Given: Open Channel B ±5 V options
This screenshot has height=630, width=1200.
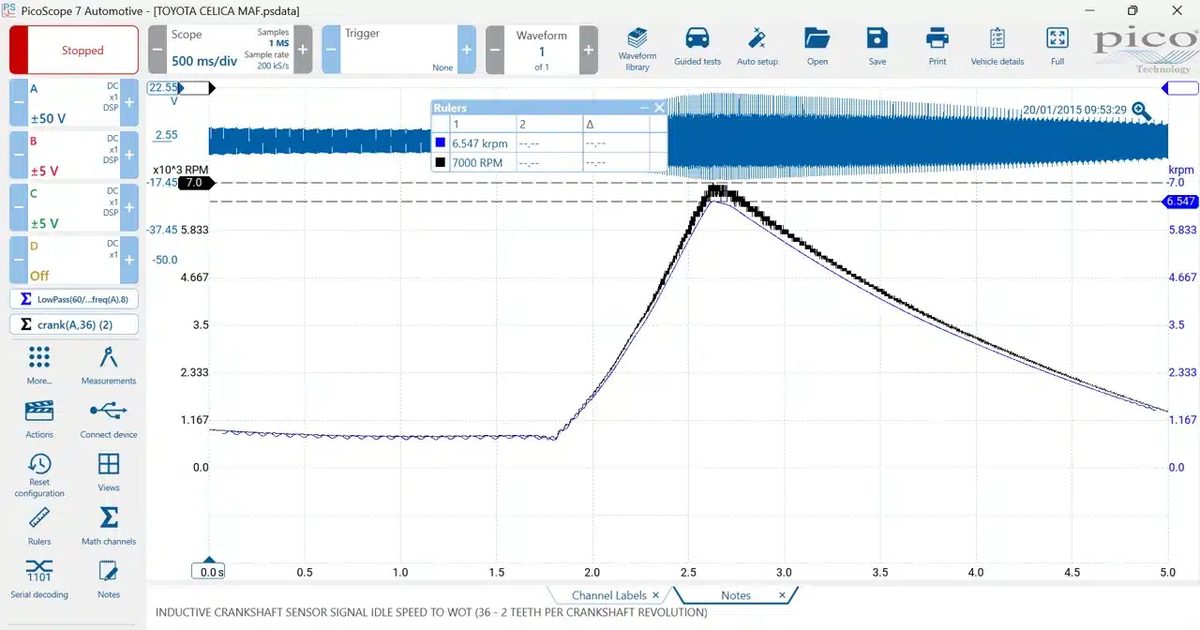Looking at the screenshot, I should (74, 155).
